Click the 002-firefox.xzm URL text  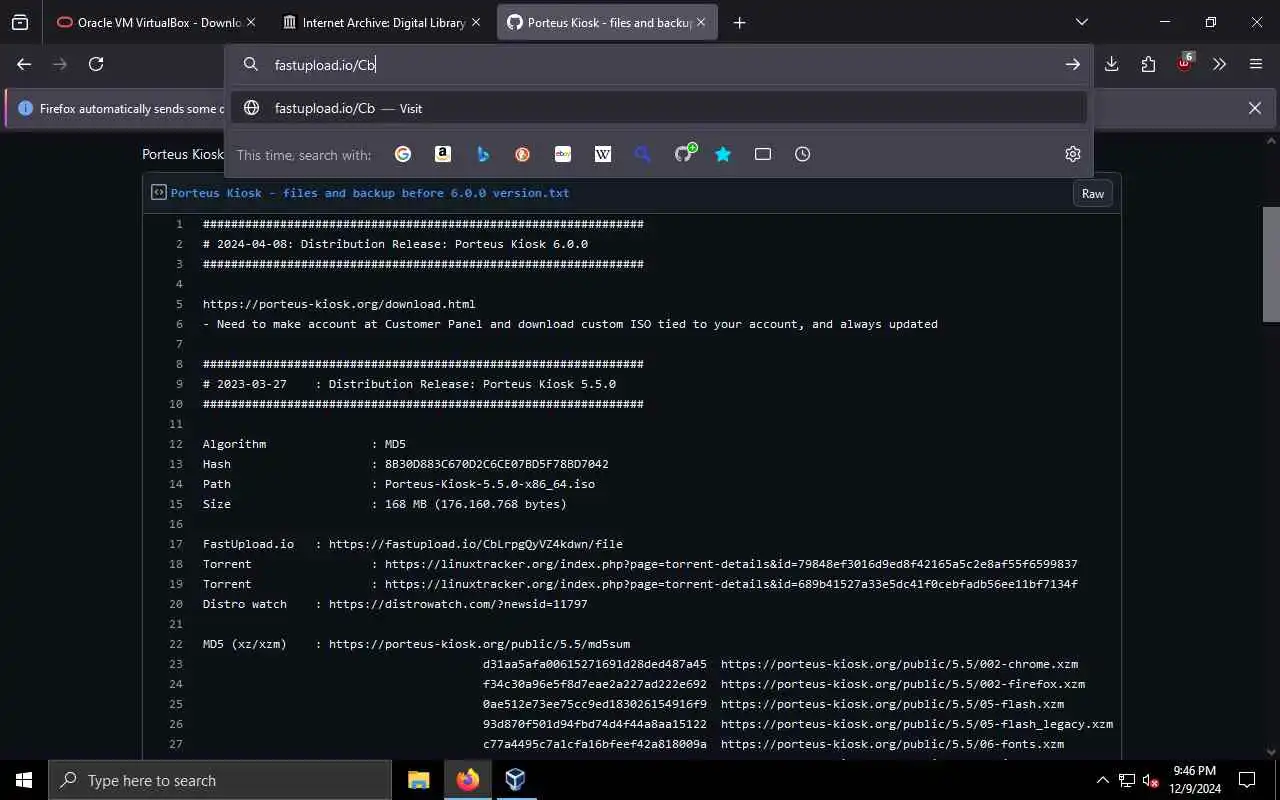[903, 684]
